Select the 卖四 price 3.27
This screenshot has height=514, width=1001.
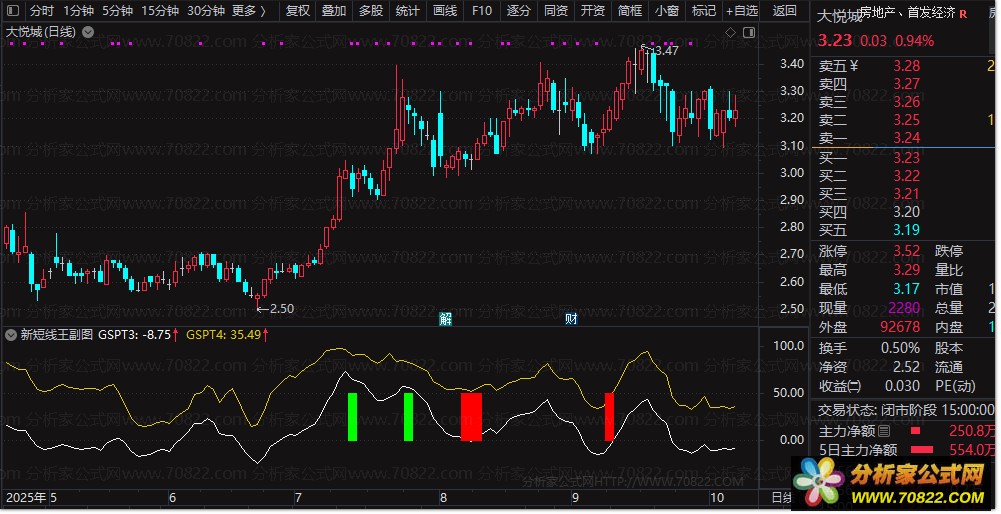(907, 84)
